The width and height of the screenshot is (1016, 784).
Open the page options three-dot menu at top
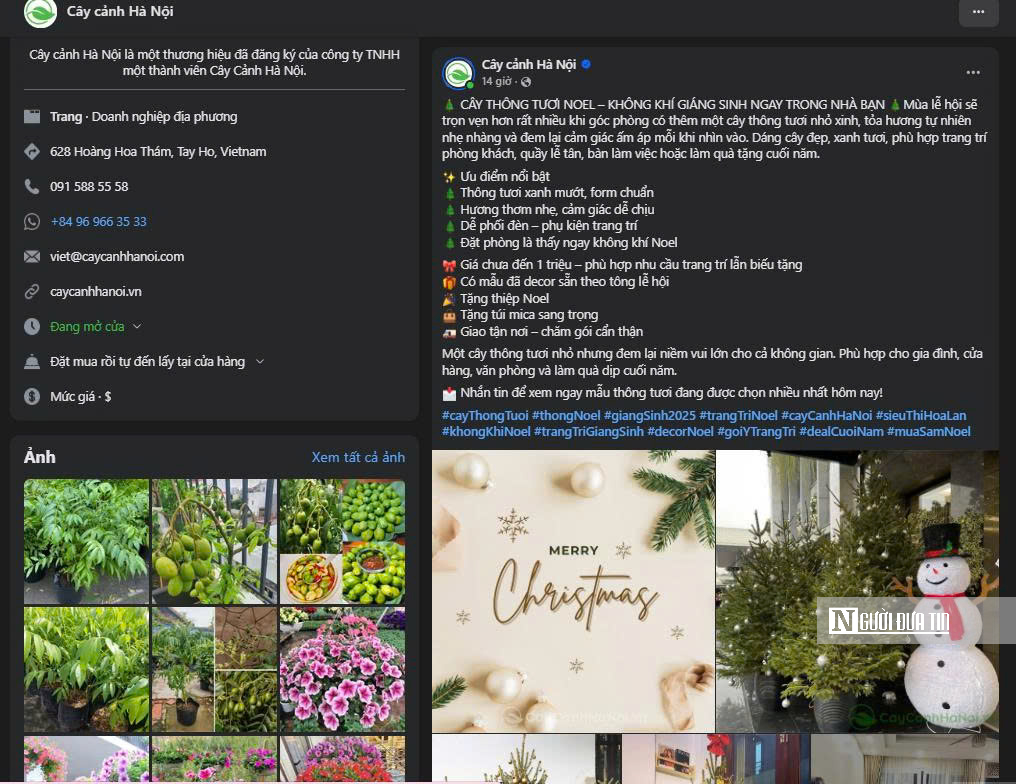point(978,12)
